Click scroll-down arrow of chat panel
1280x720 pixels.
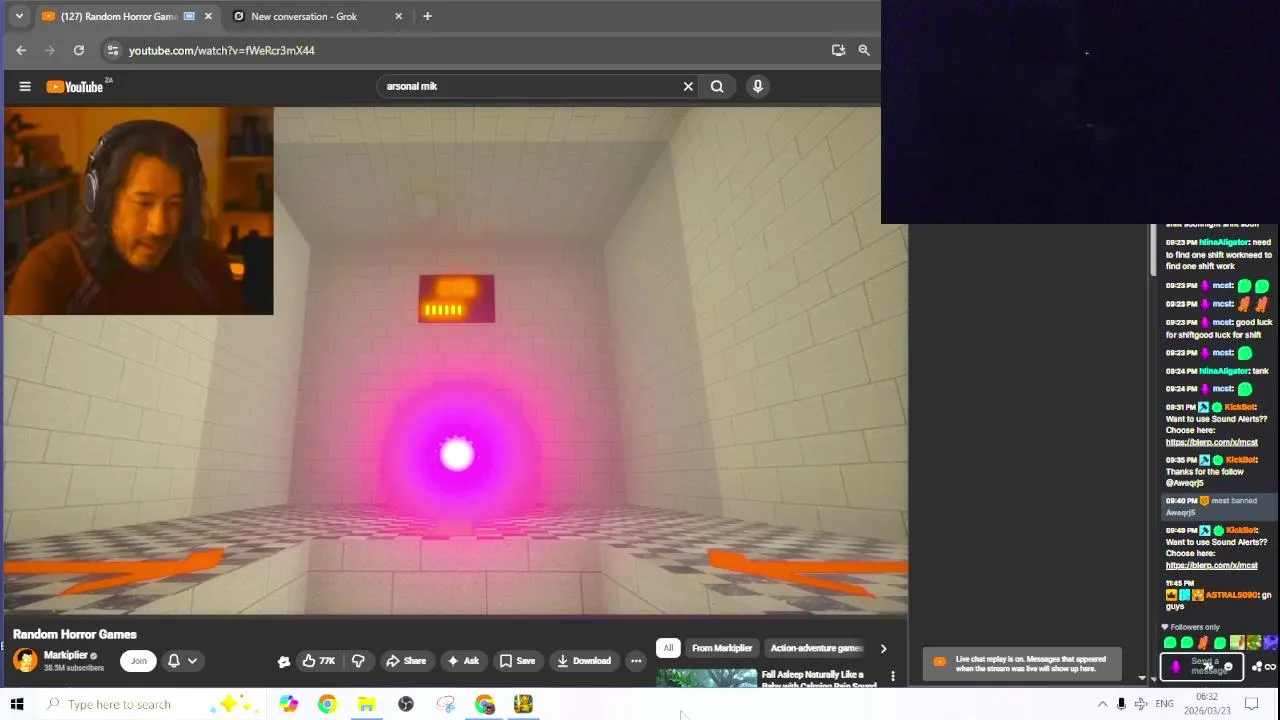pos(1153,679)
